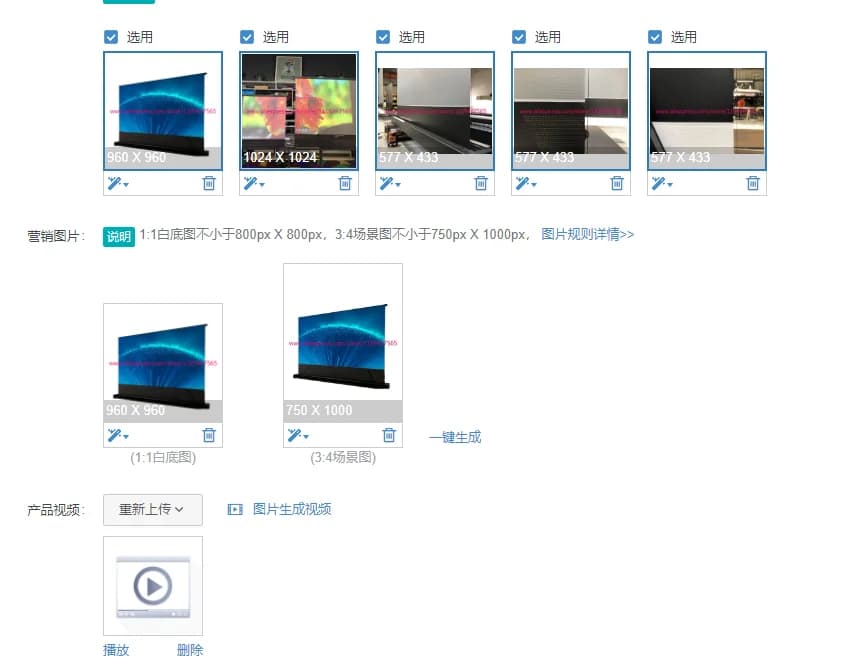Open edit wand menu under fourth product image

pyautogui.click(x=526, y=184)
